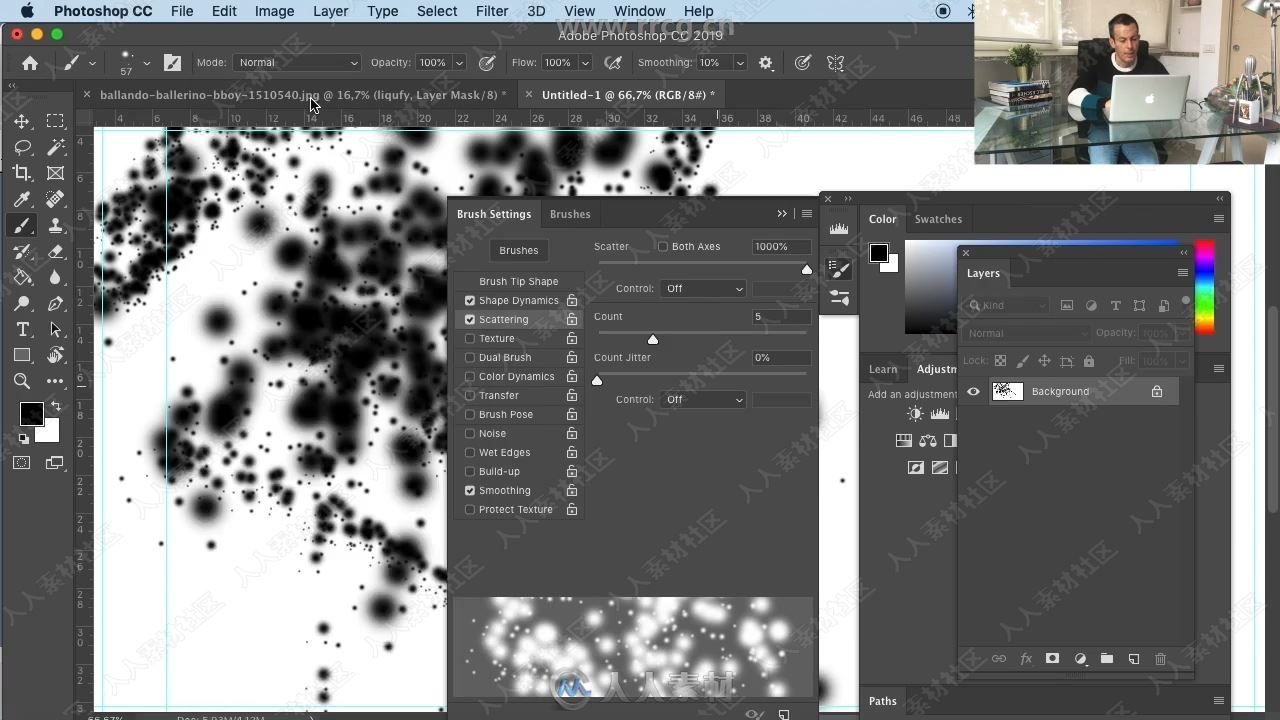This screenshot has width=1280, height=720.
Task: Open the Apple menu
Action: point(27,11)
